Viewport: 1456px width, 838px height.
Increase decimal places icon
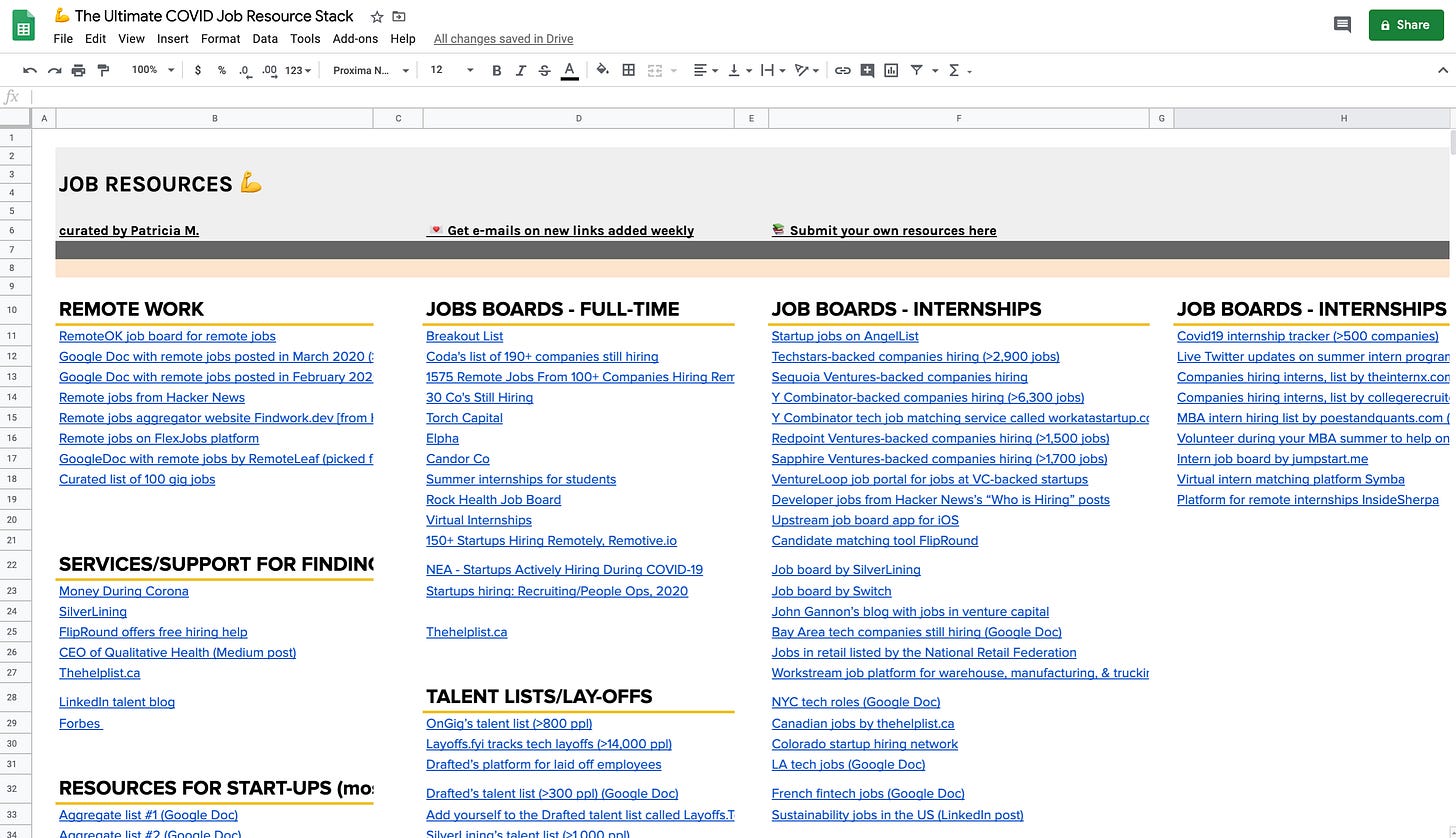point(269,70)
